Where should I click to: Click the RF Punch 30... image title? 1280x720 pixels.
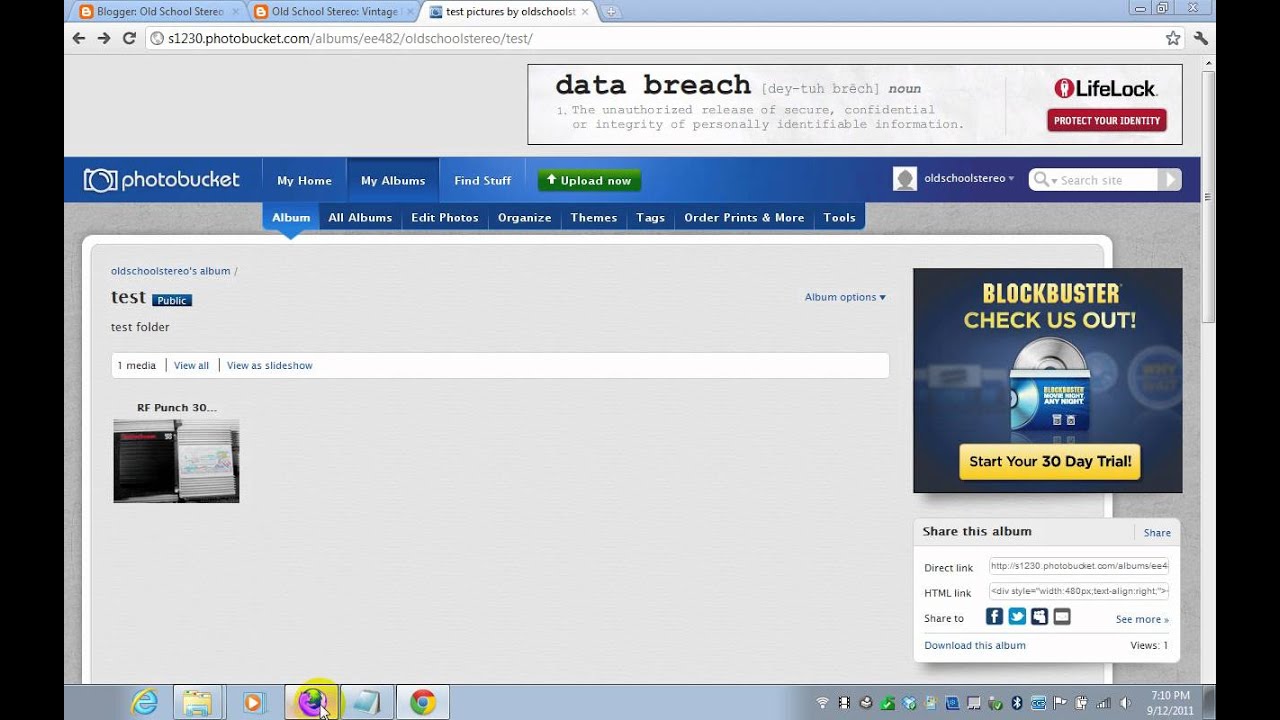[177, 408]
